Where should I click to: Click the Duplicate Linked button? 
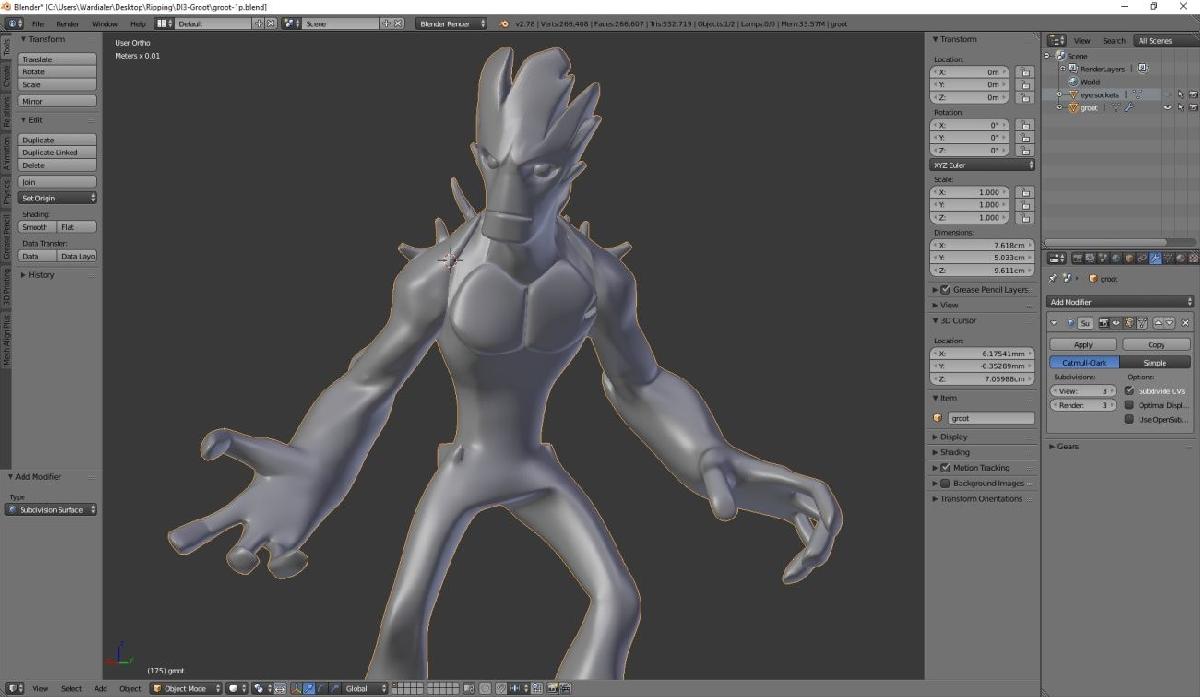tap(57, 152)
